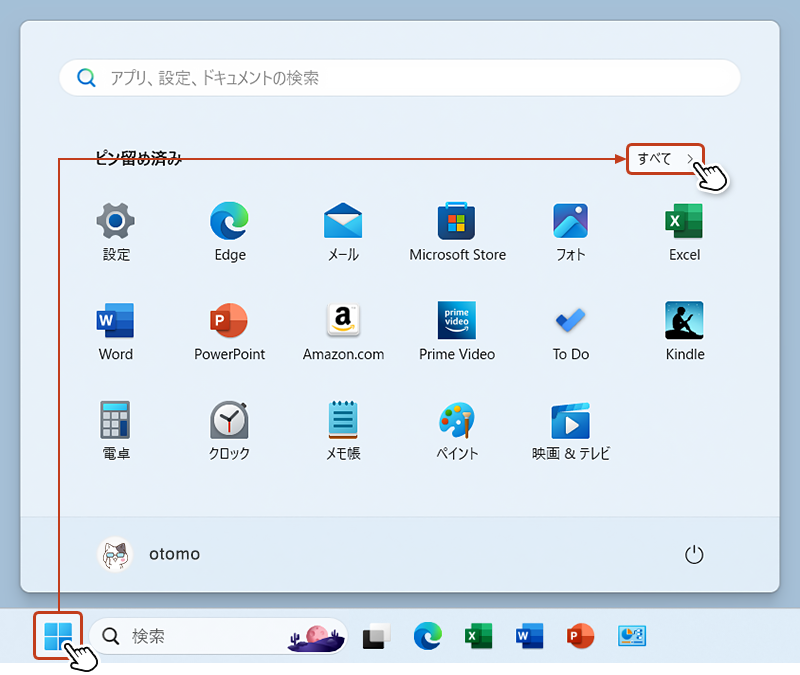Launch Edge from pinned apps
The image size is (800, 675).
230,232
